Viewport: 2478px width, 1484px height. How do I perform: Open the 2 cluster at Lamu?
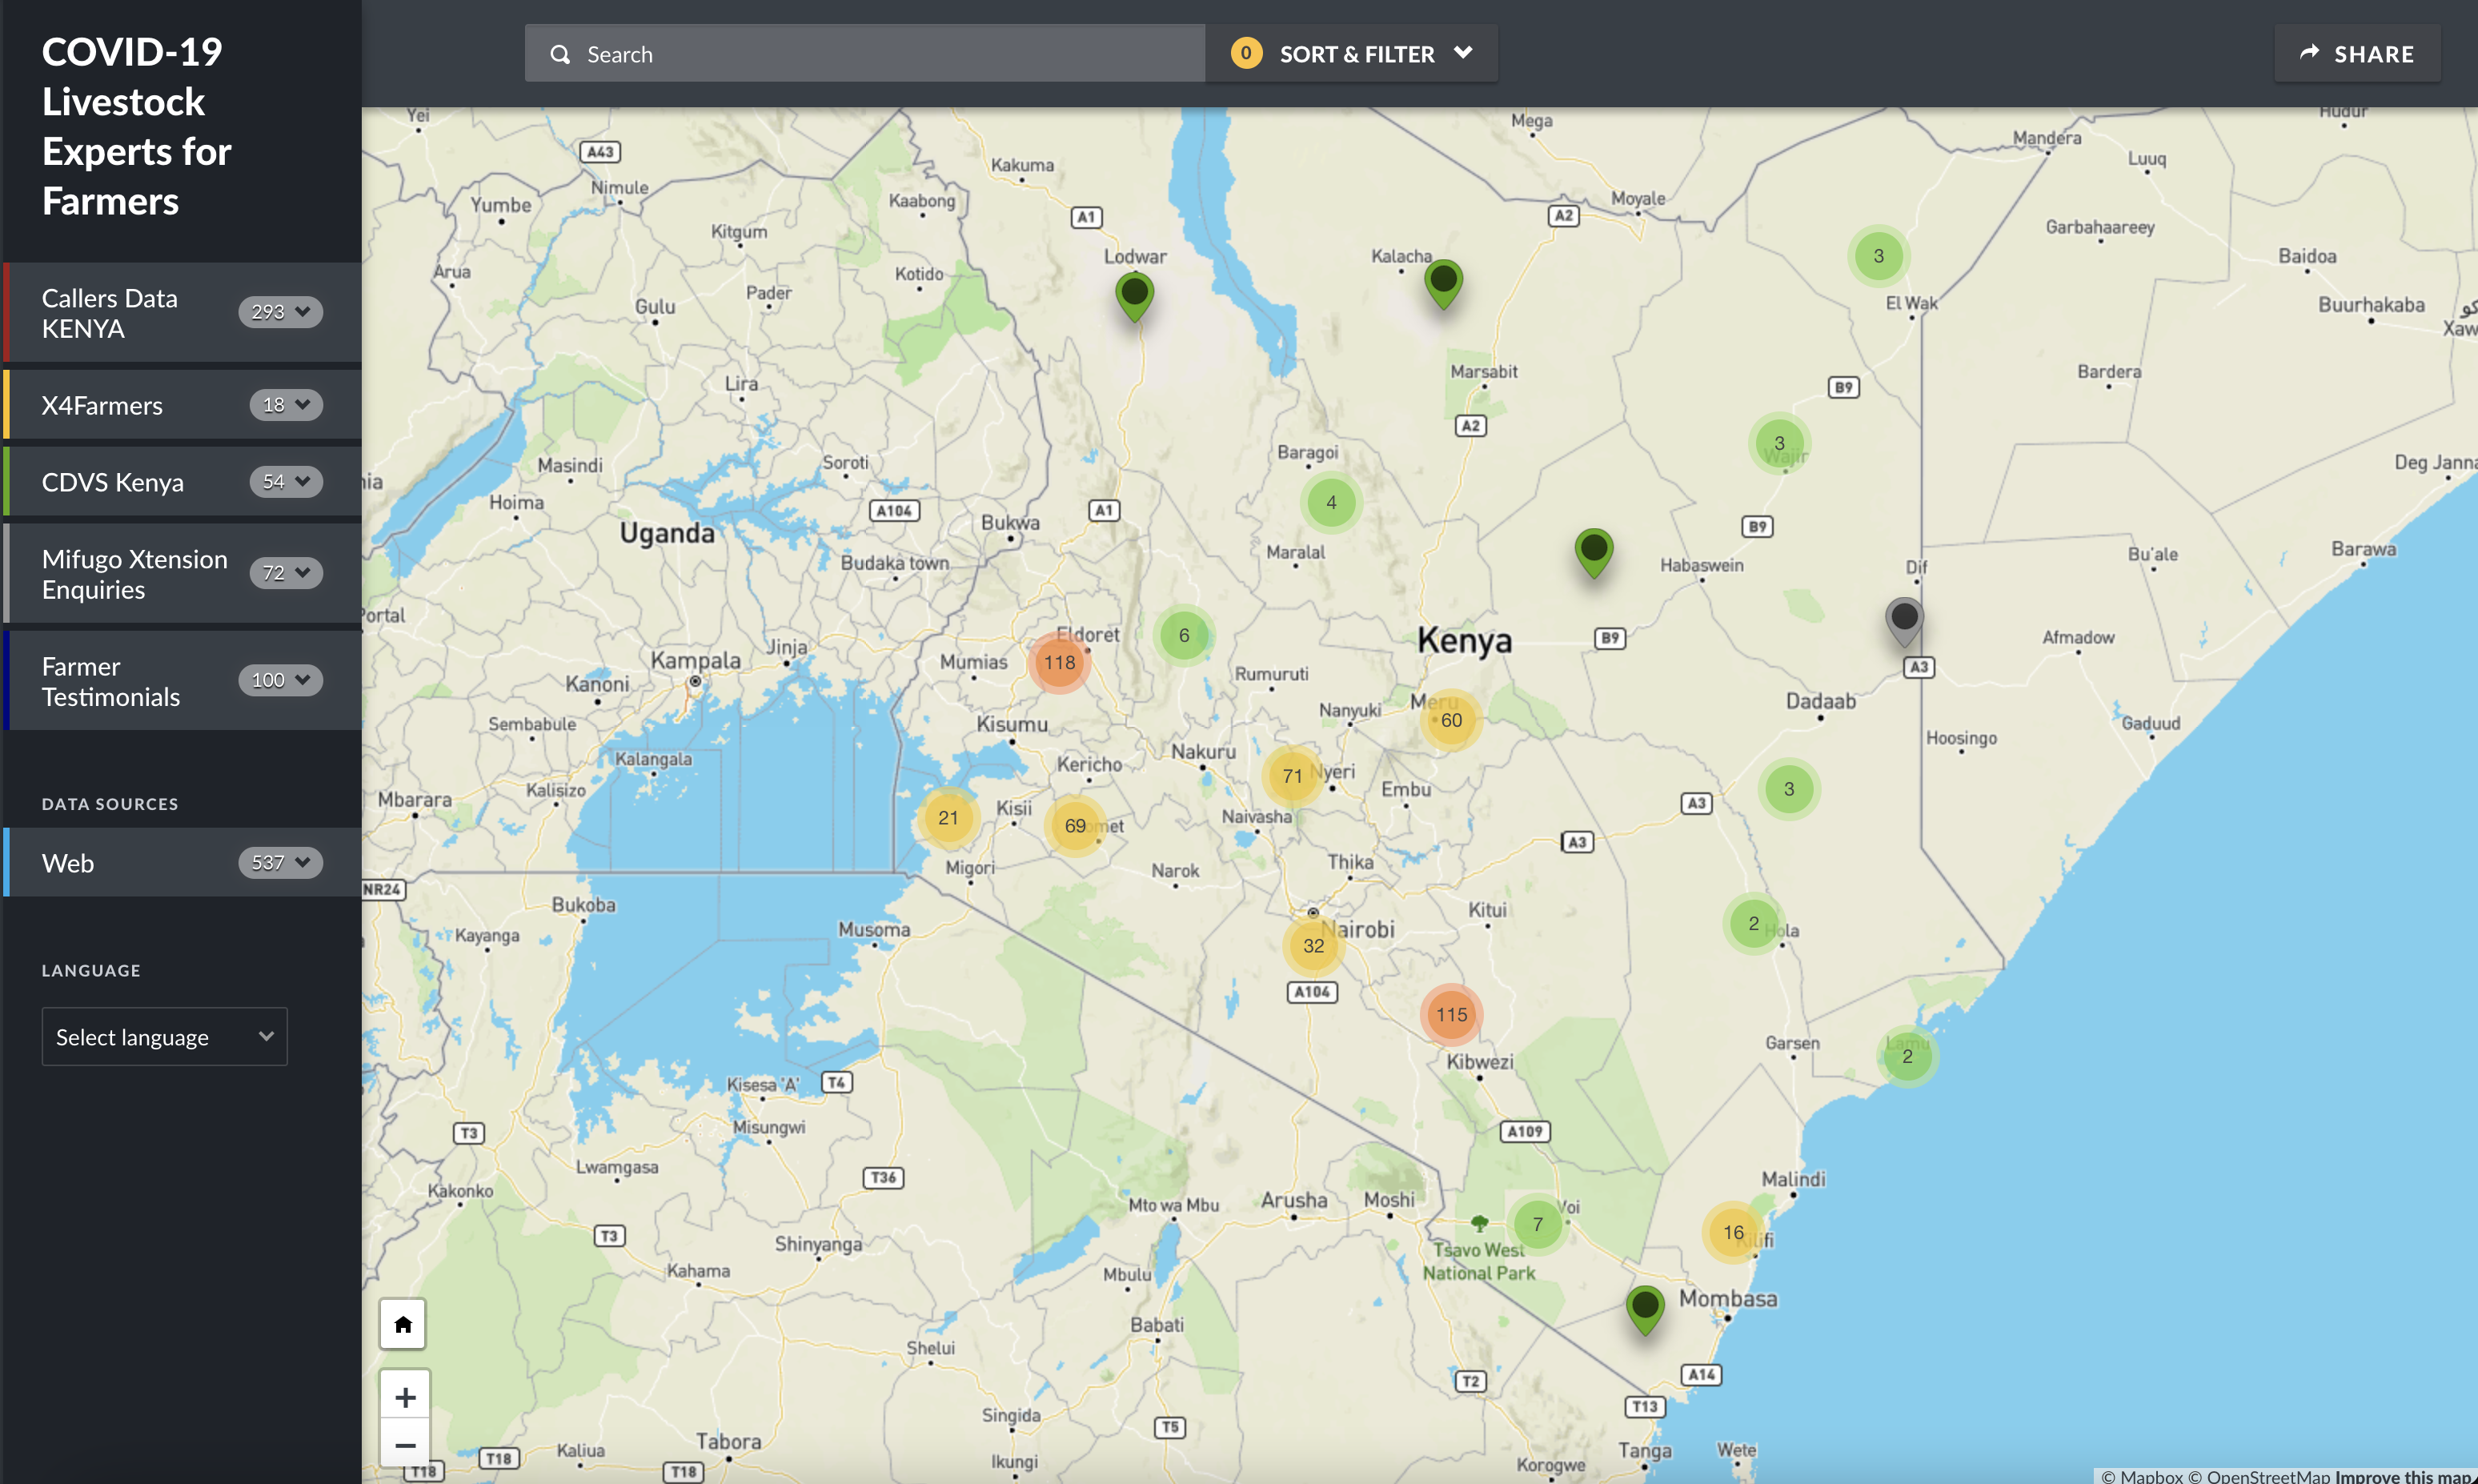click(x=1907, y=1056)
